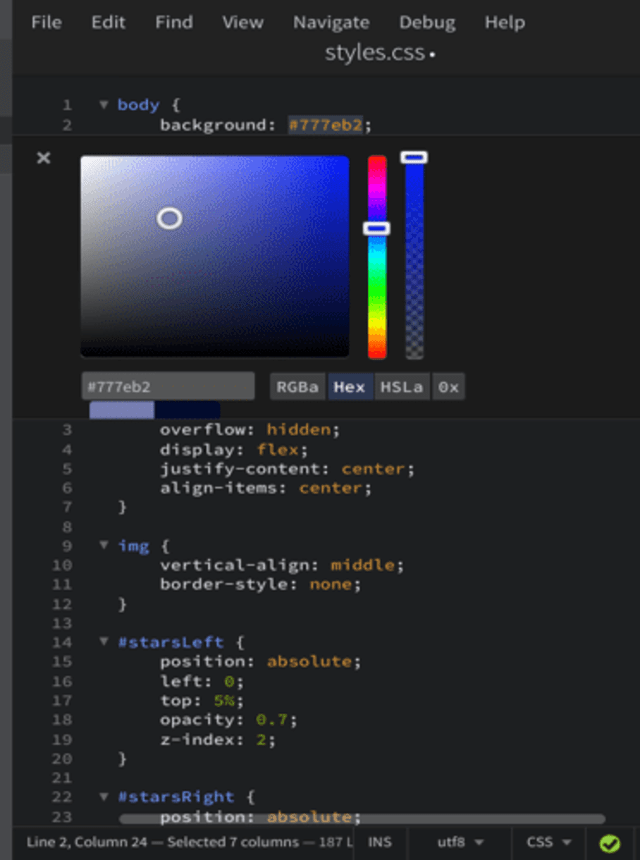Close the inline color picker
The image size is (640, 860).
click(43, 158)
